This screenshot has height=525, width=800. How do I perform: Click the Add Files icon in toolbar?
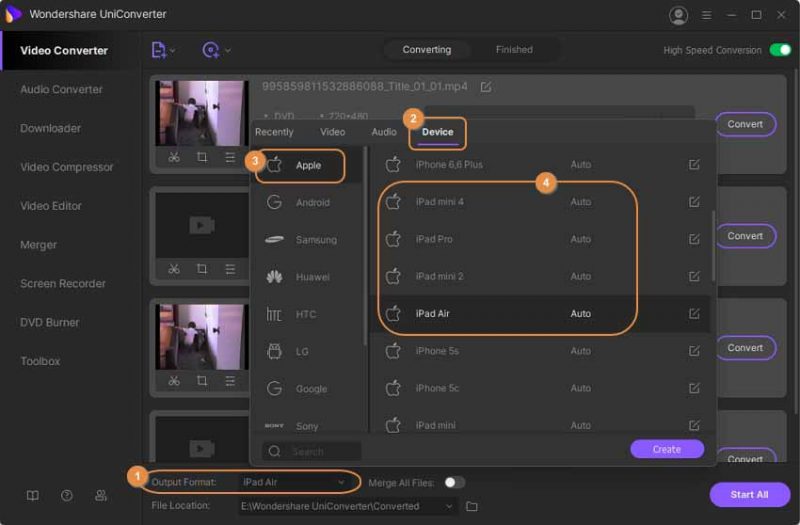[x=159, y=50]
